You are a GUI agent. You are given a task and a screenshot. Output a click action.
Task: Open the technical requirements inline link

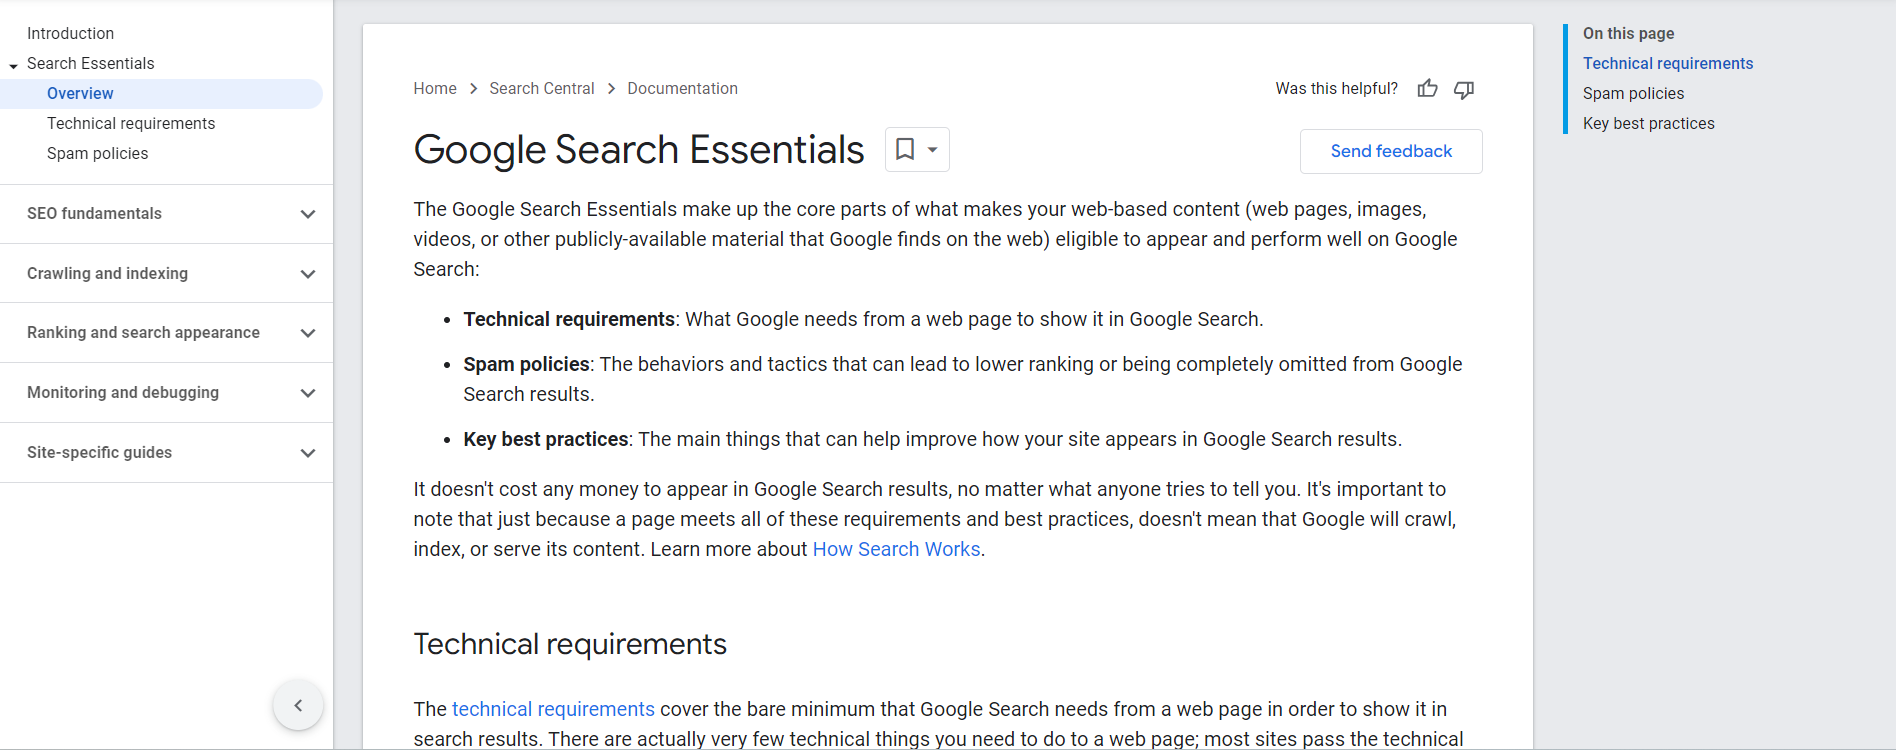(x=553, y=709)
